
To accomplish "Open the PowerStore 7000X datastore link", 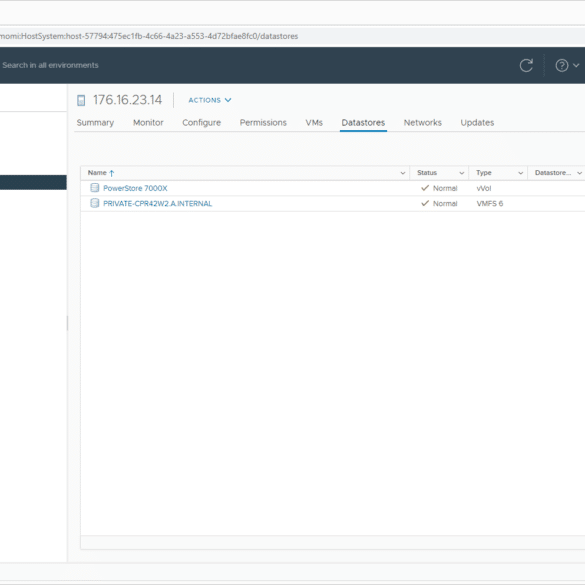I will tap(135, 188).
